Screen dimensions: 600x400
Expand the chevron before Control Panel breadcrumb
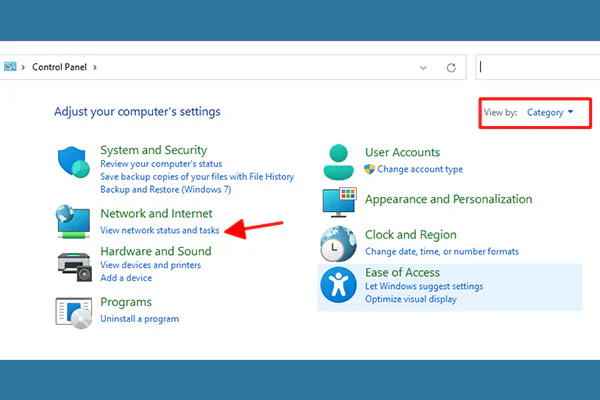(23, 67)
